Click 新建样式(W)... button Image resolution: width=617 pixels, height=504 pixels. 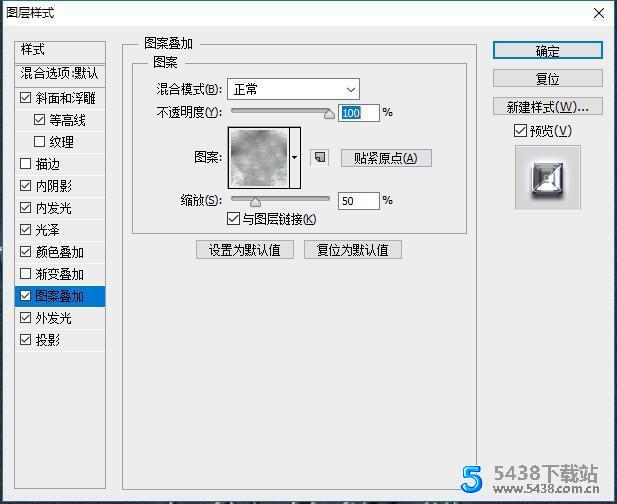click(x=548, y=106)
